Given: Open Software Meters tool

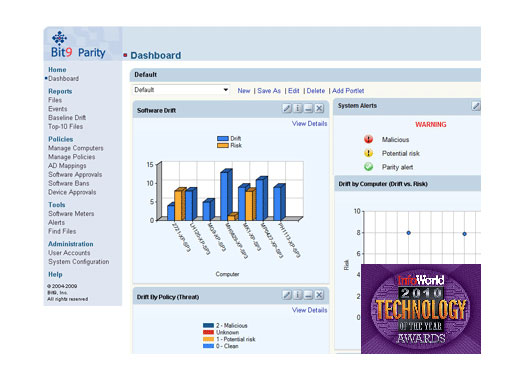Looking at the screenshot, I should [71, 214].
